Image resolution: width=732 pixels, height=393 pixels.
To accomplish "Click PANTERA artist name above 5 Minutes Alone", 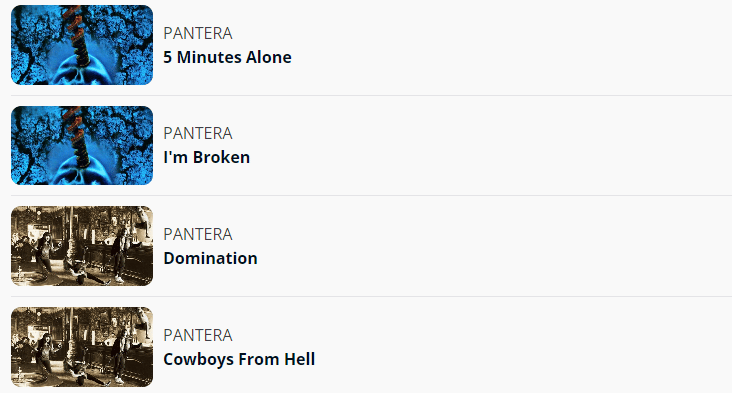I will (x=197, y=33).
